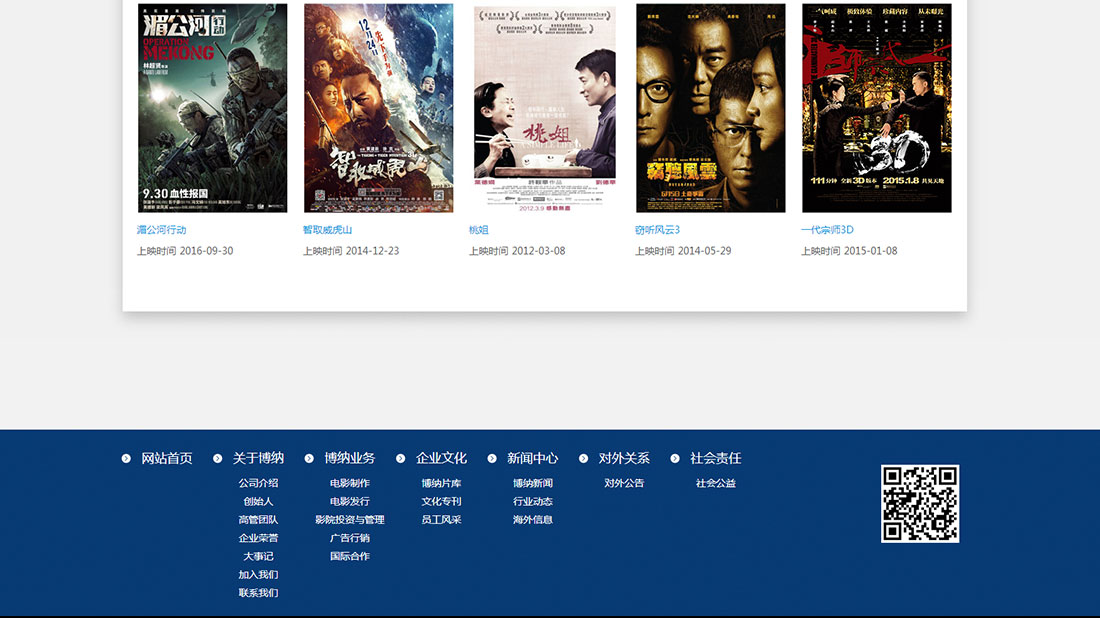Select the 桃姐 movie poster
Image resolution: width=1100 pixels, height=618 pixels.
pyautogui.click(x=545, y=108)
